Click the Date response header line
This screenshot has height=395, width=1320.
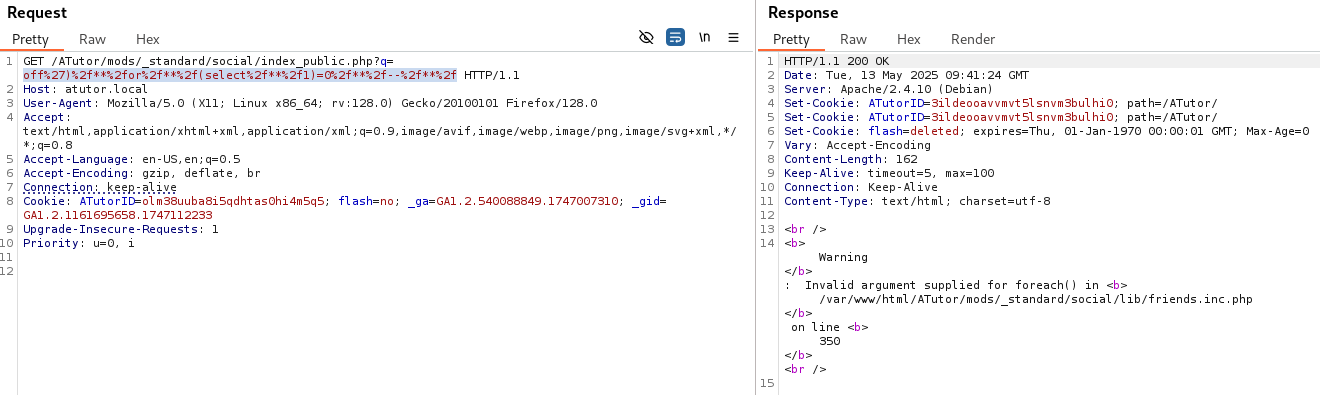pos(906,75)
